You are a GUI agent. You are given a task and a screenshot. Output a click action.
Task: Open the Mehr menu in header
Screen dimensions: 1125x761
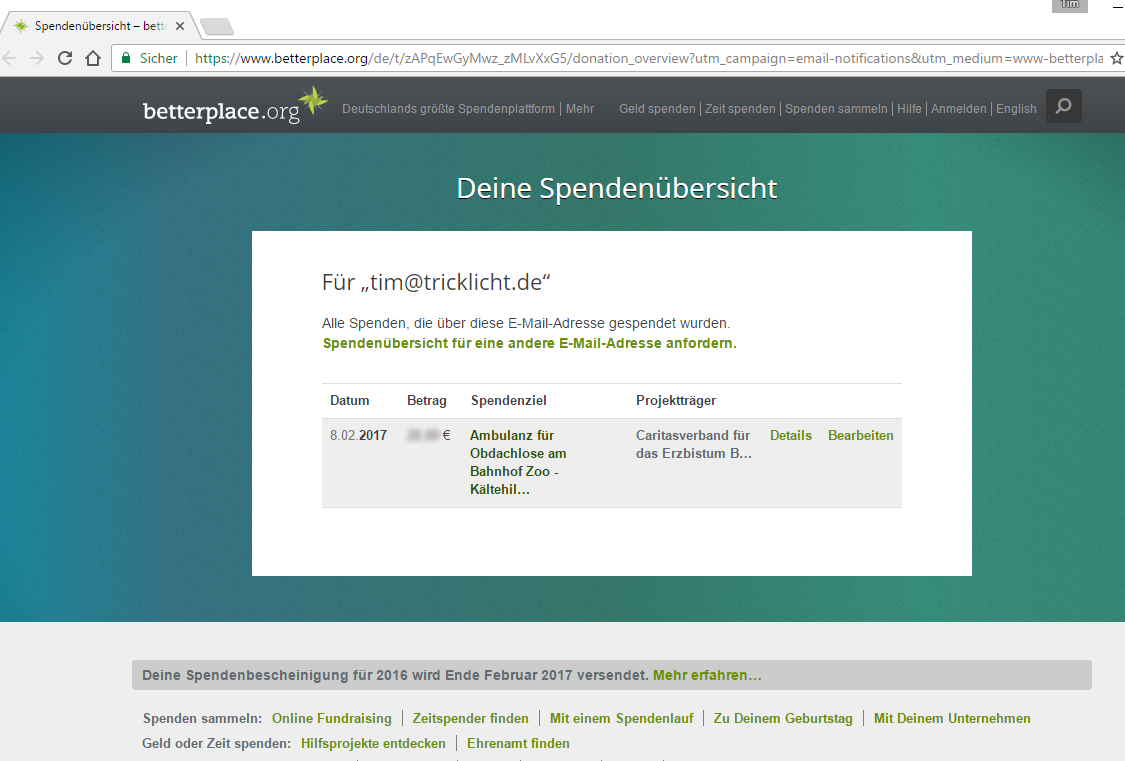(580, 109)
